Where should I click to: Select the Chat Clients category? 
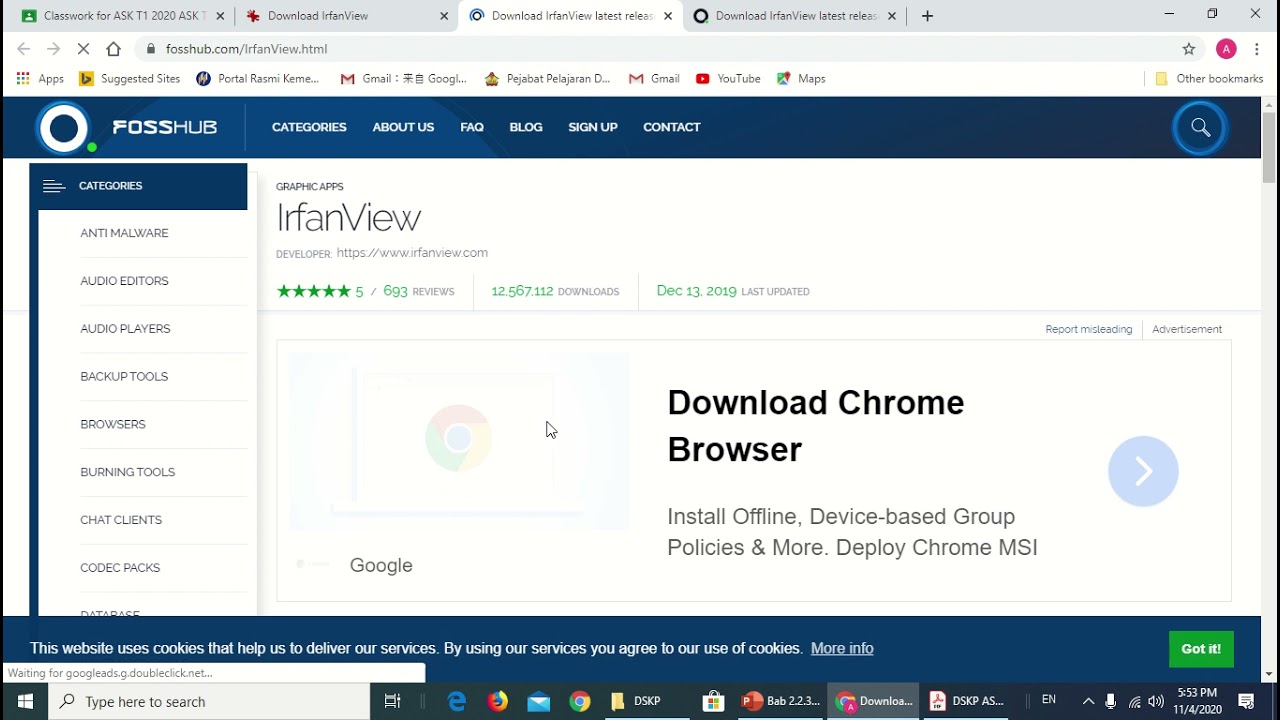(x=121, y=520)
